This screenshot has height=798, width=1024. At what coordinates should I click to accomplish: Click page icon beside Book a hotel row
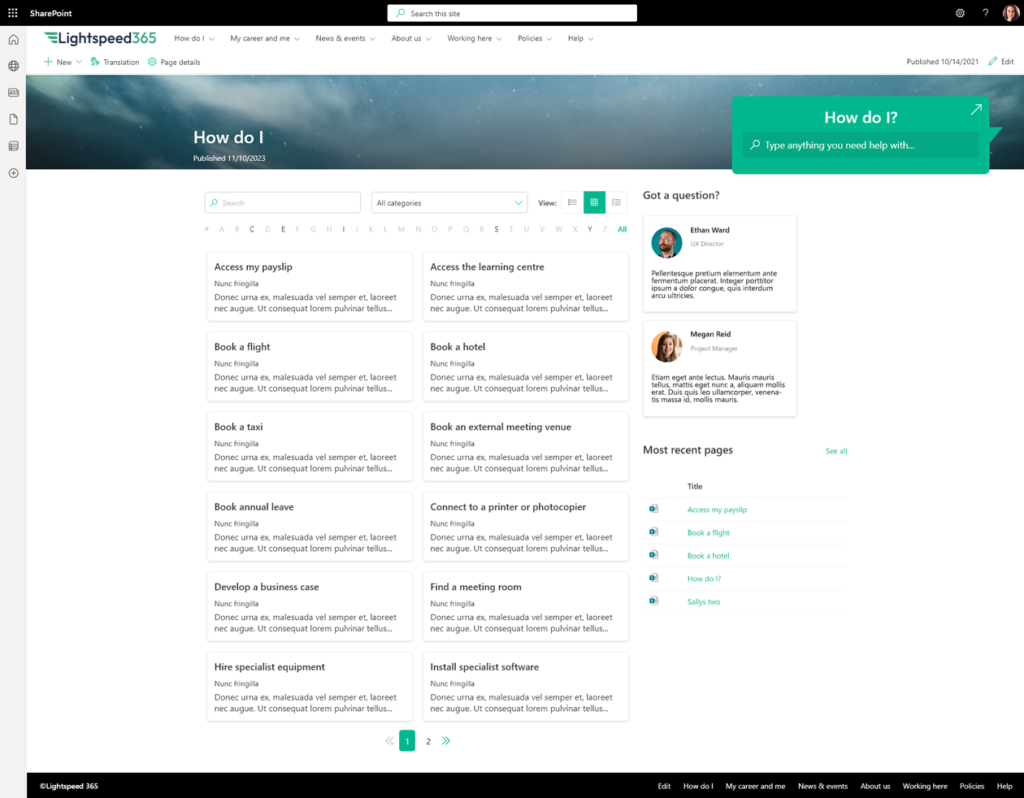pyautogui.click(x=653, y=554)
